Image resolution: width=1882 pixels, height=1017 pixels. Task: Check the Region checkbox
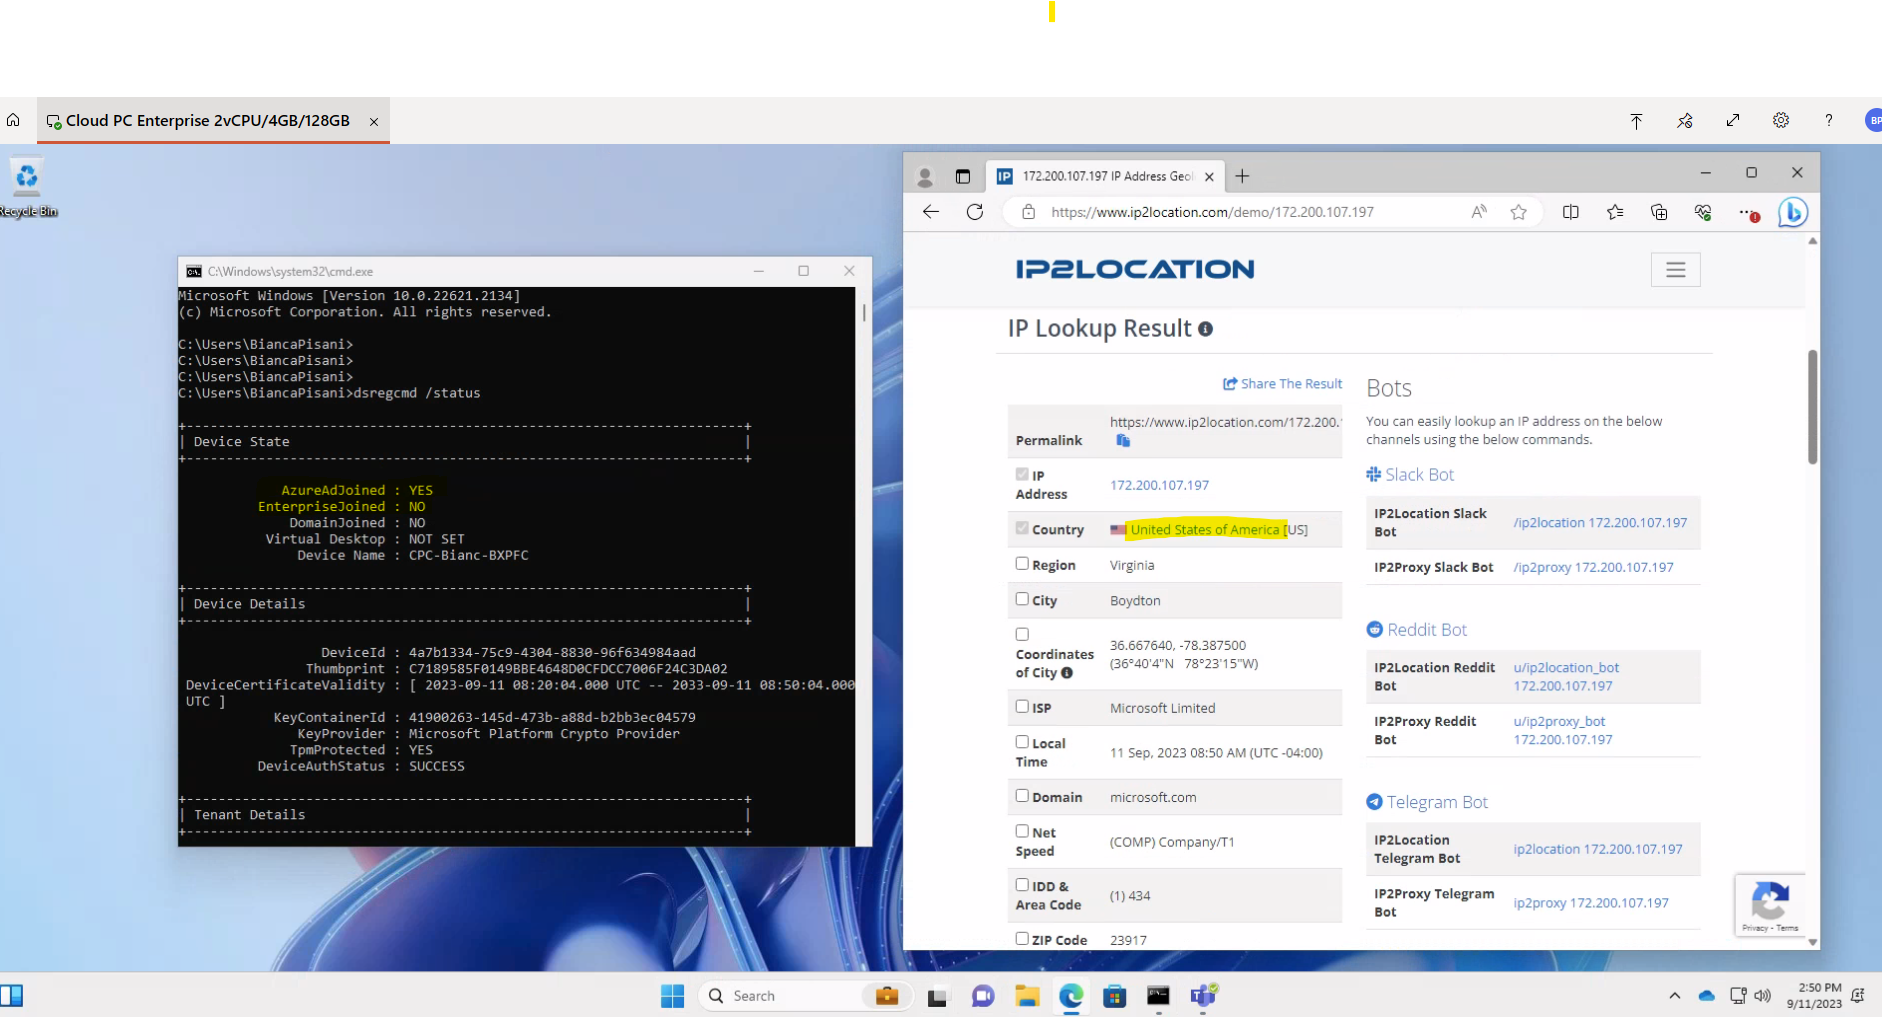pos(1022,564)
